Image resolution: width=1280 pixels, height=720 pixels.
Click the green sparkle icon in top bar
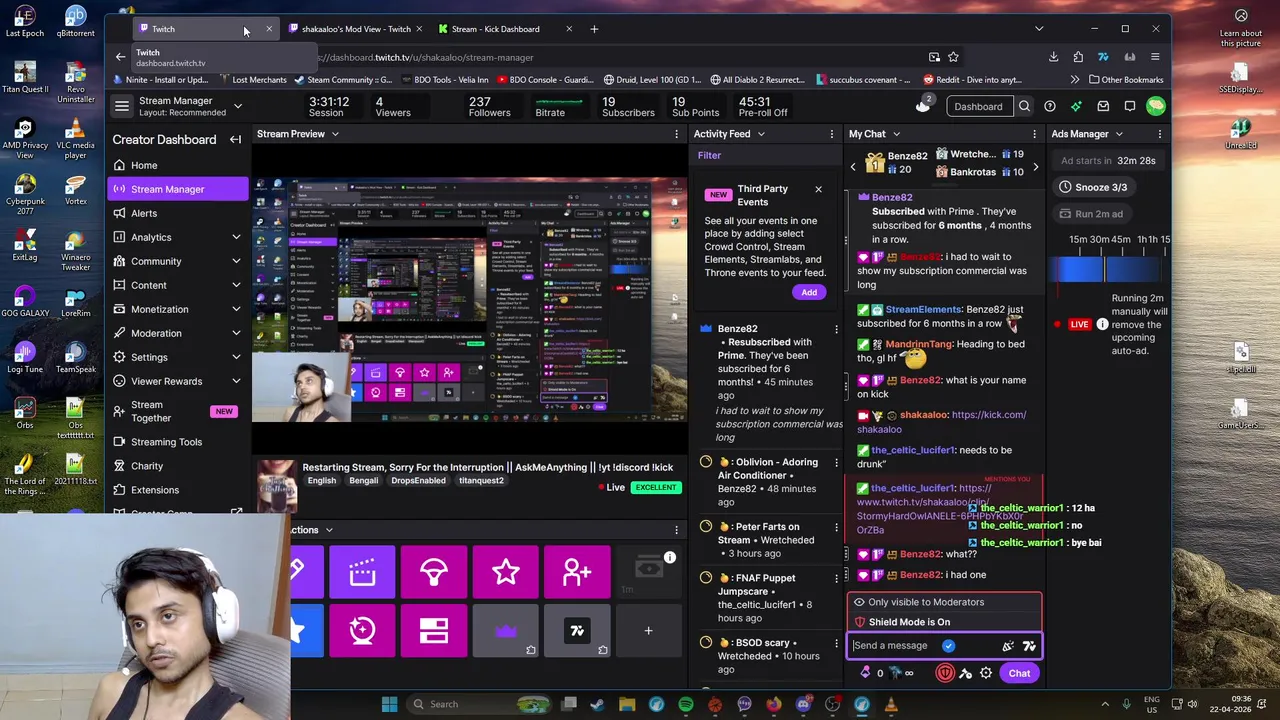[1076, 106]
